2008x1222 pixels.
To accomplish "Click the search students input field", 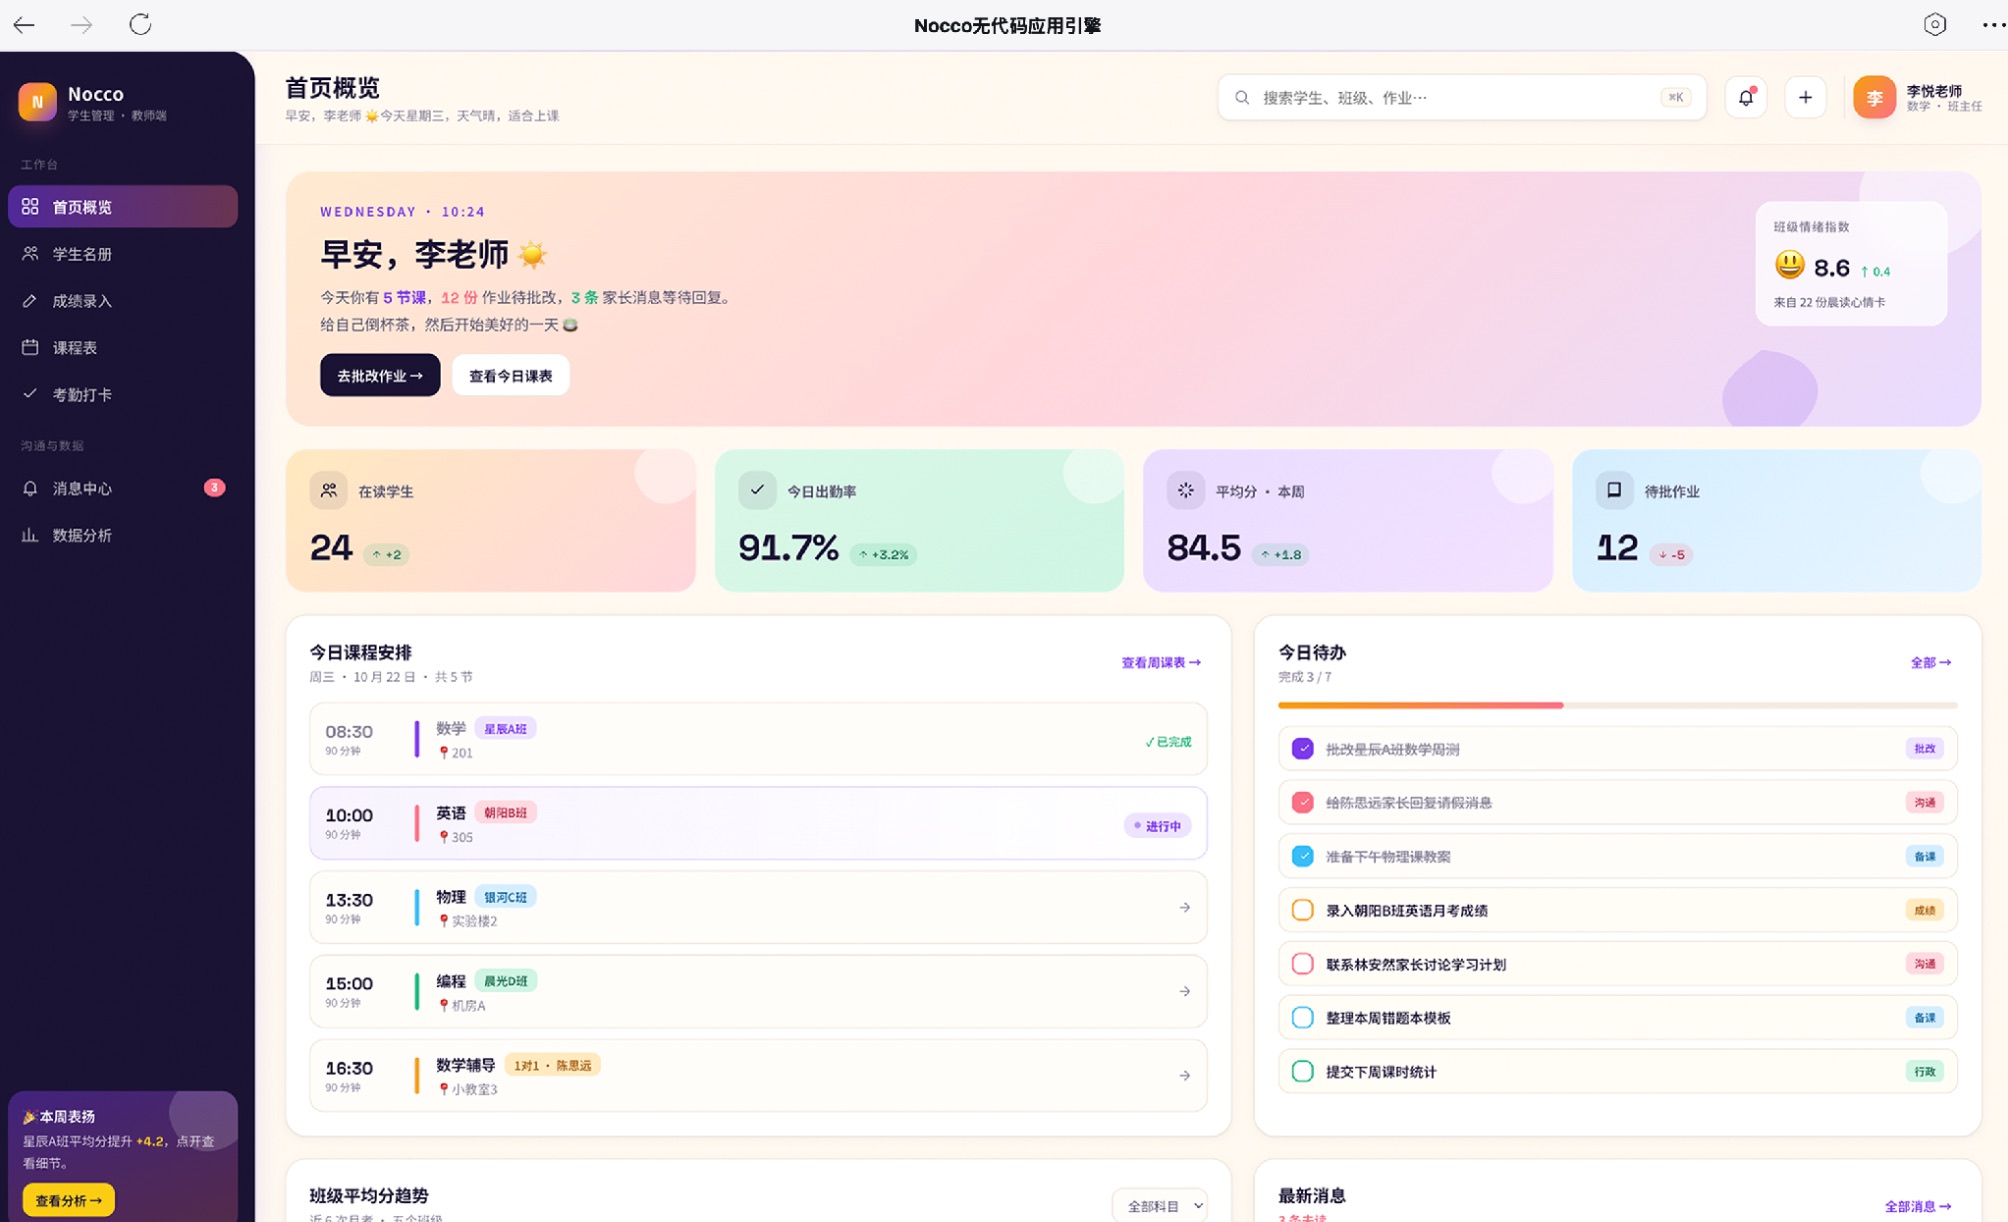I will 1461,98.
